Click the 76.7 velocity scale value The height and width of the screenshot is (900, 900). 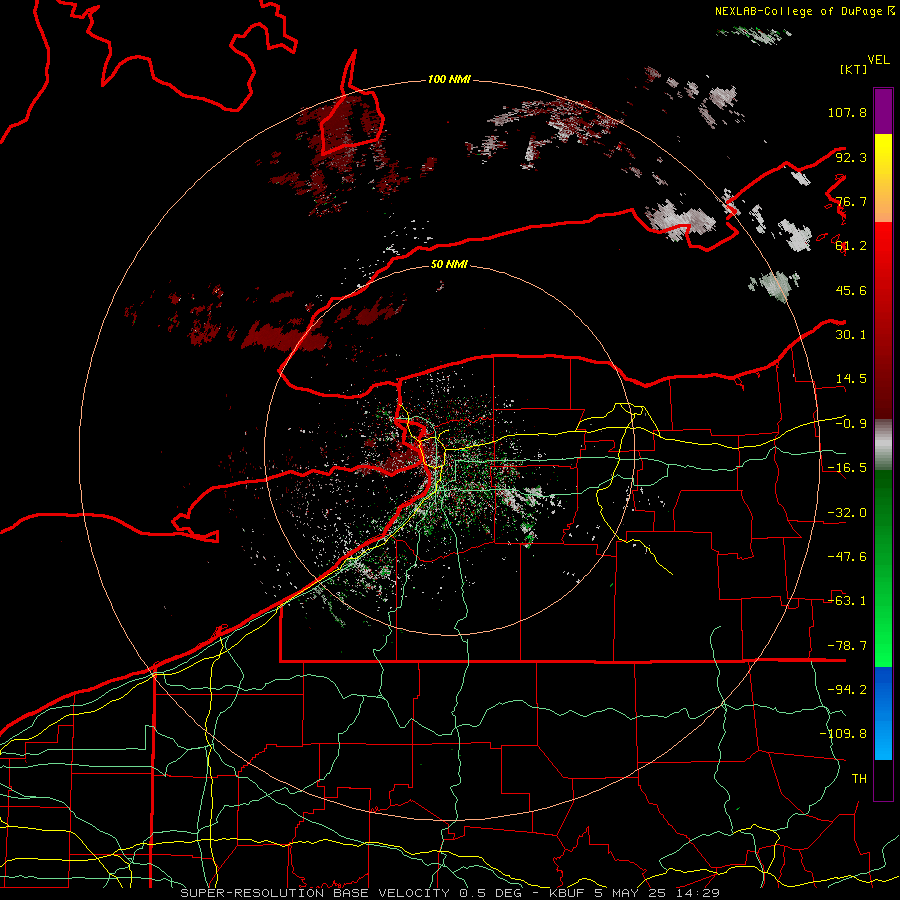[x=851, y=201]
